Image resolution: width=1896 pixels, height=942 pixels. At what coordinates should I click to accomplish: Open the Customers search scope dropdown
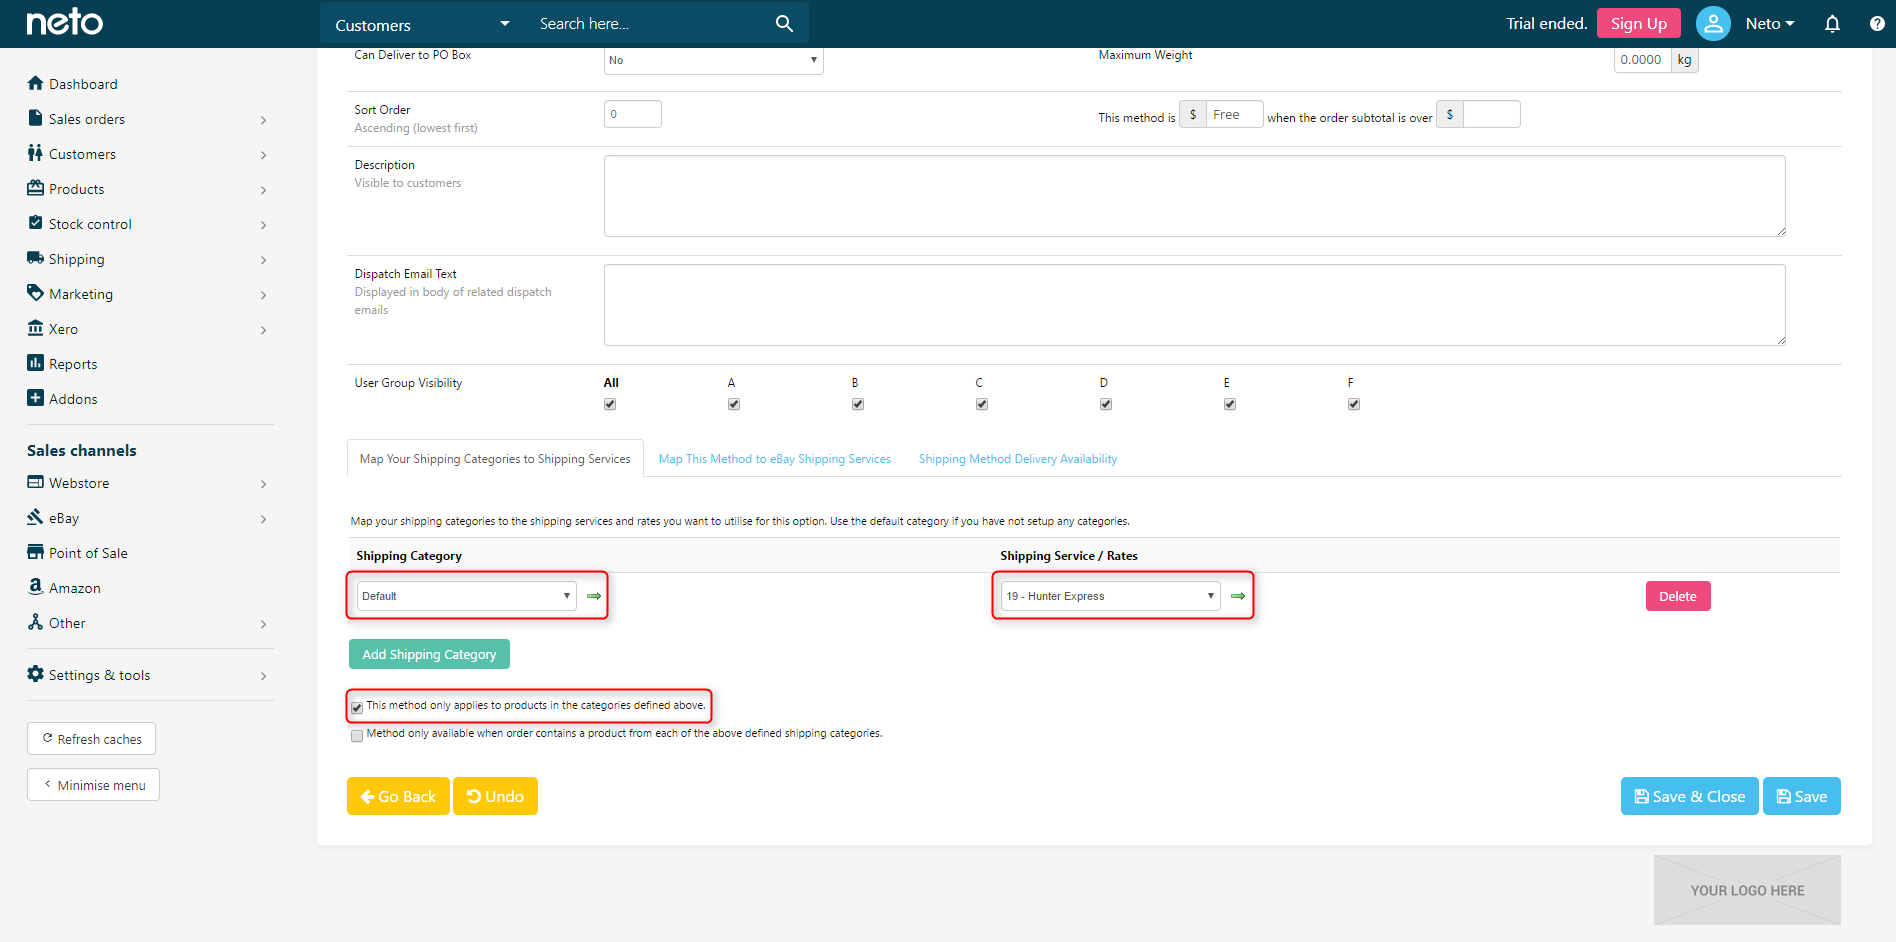pos(422,24)
